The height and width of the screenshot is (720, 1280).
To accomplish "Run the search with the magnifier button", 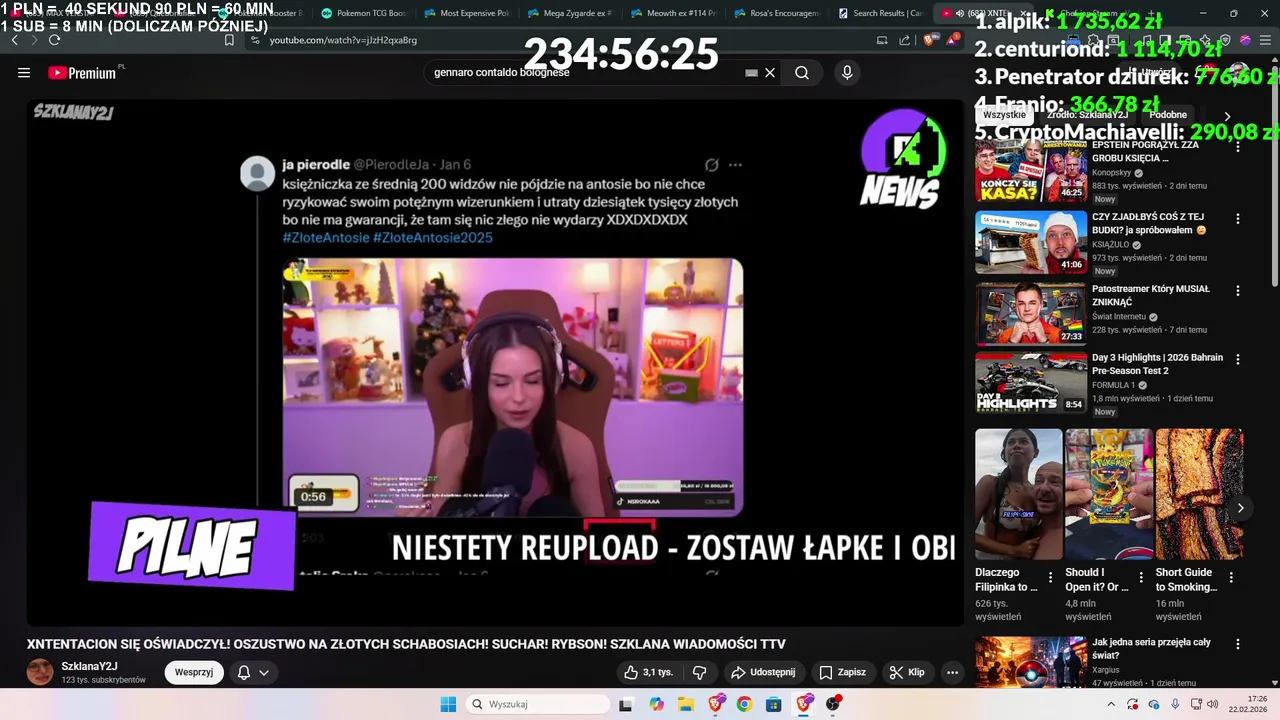I will pyautogui.click(x=802, y=72).
